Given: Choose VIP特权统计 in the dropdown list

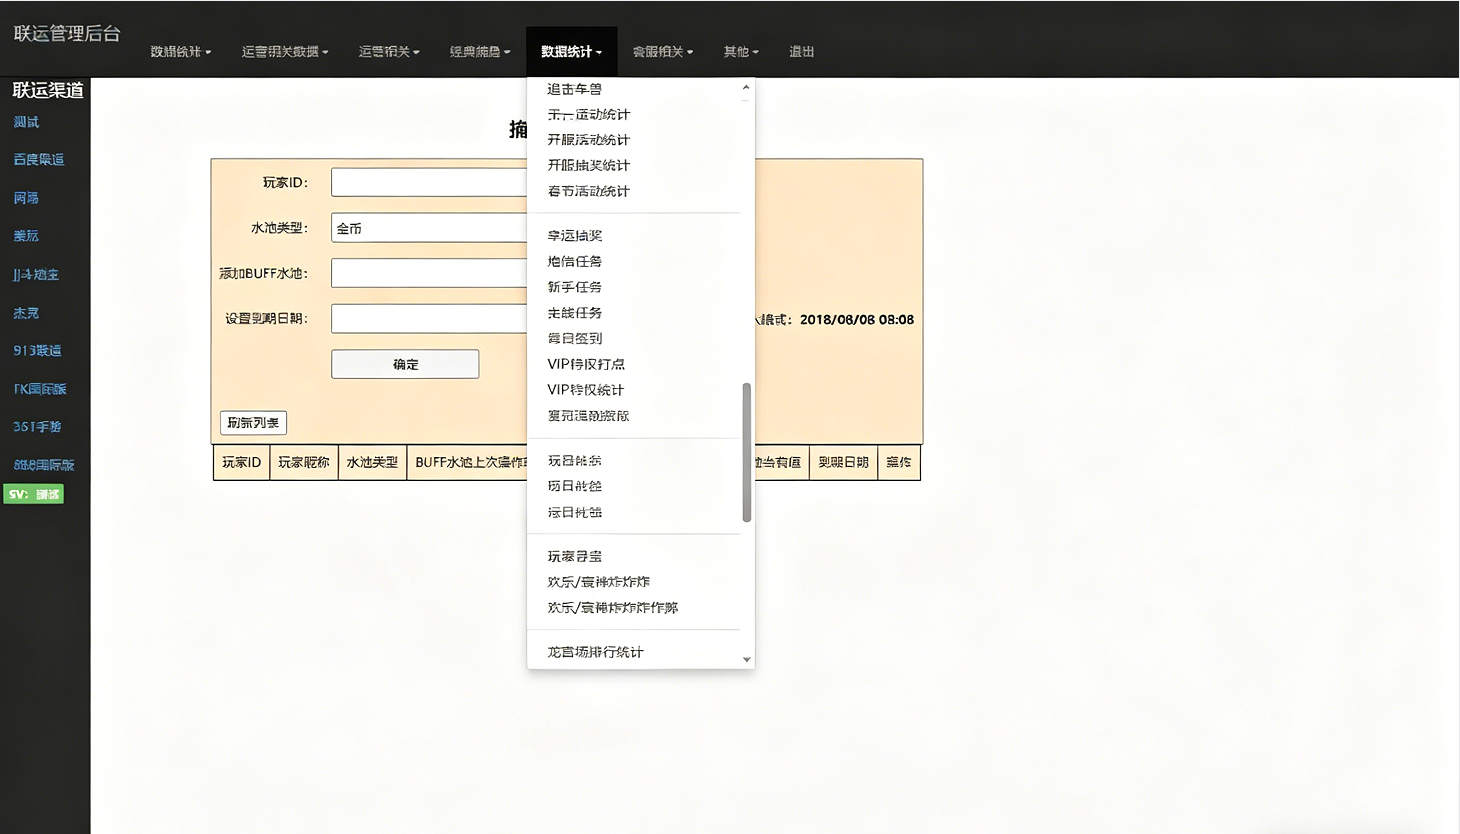Looking at the screenshot, I should 586,389.
